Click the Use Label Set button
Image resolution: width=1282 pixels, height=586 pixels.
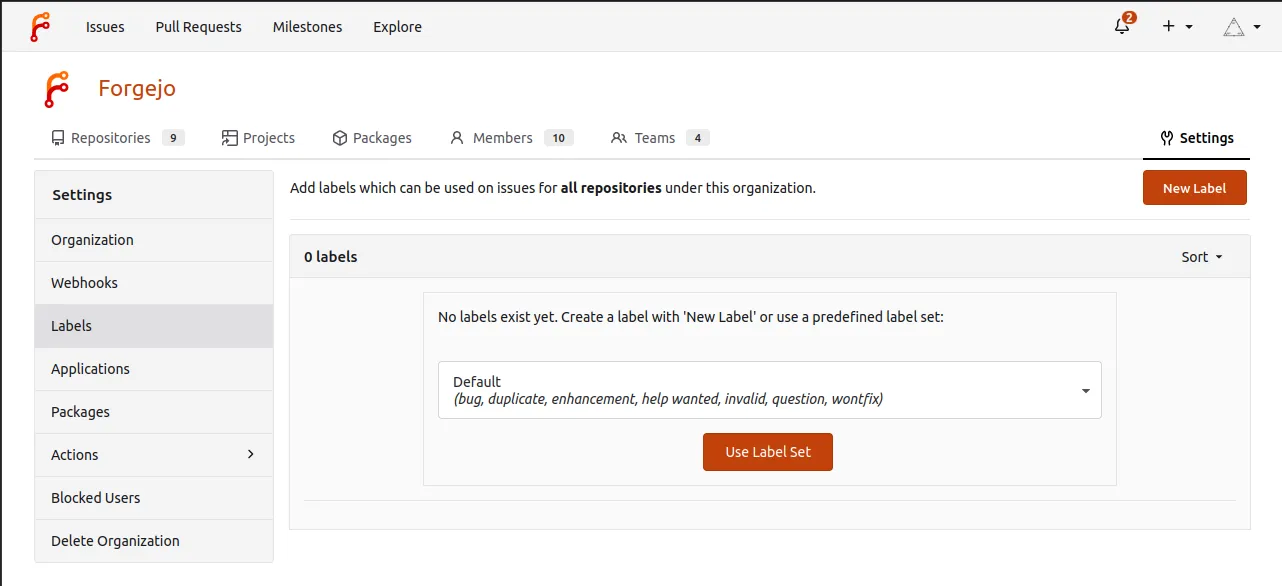click(767, 452)
